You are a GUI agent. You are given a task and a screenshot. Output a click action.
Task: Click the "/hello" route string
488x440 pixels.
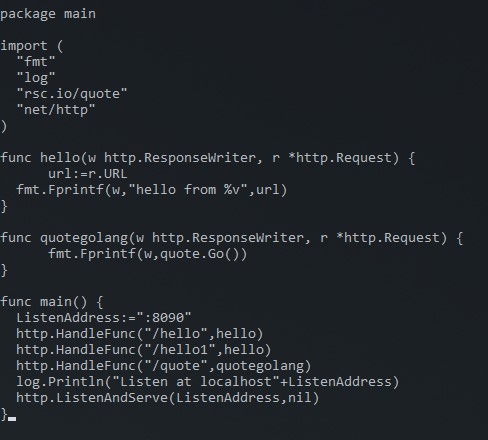tap(176, 334)
